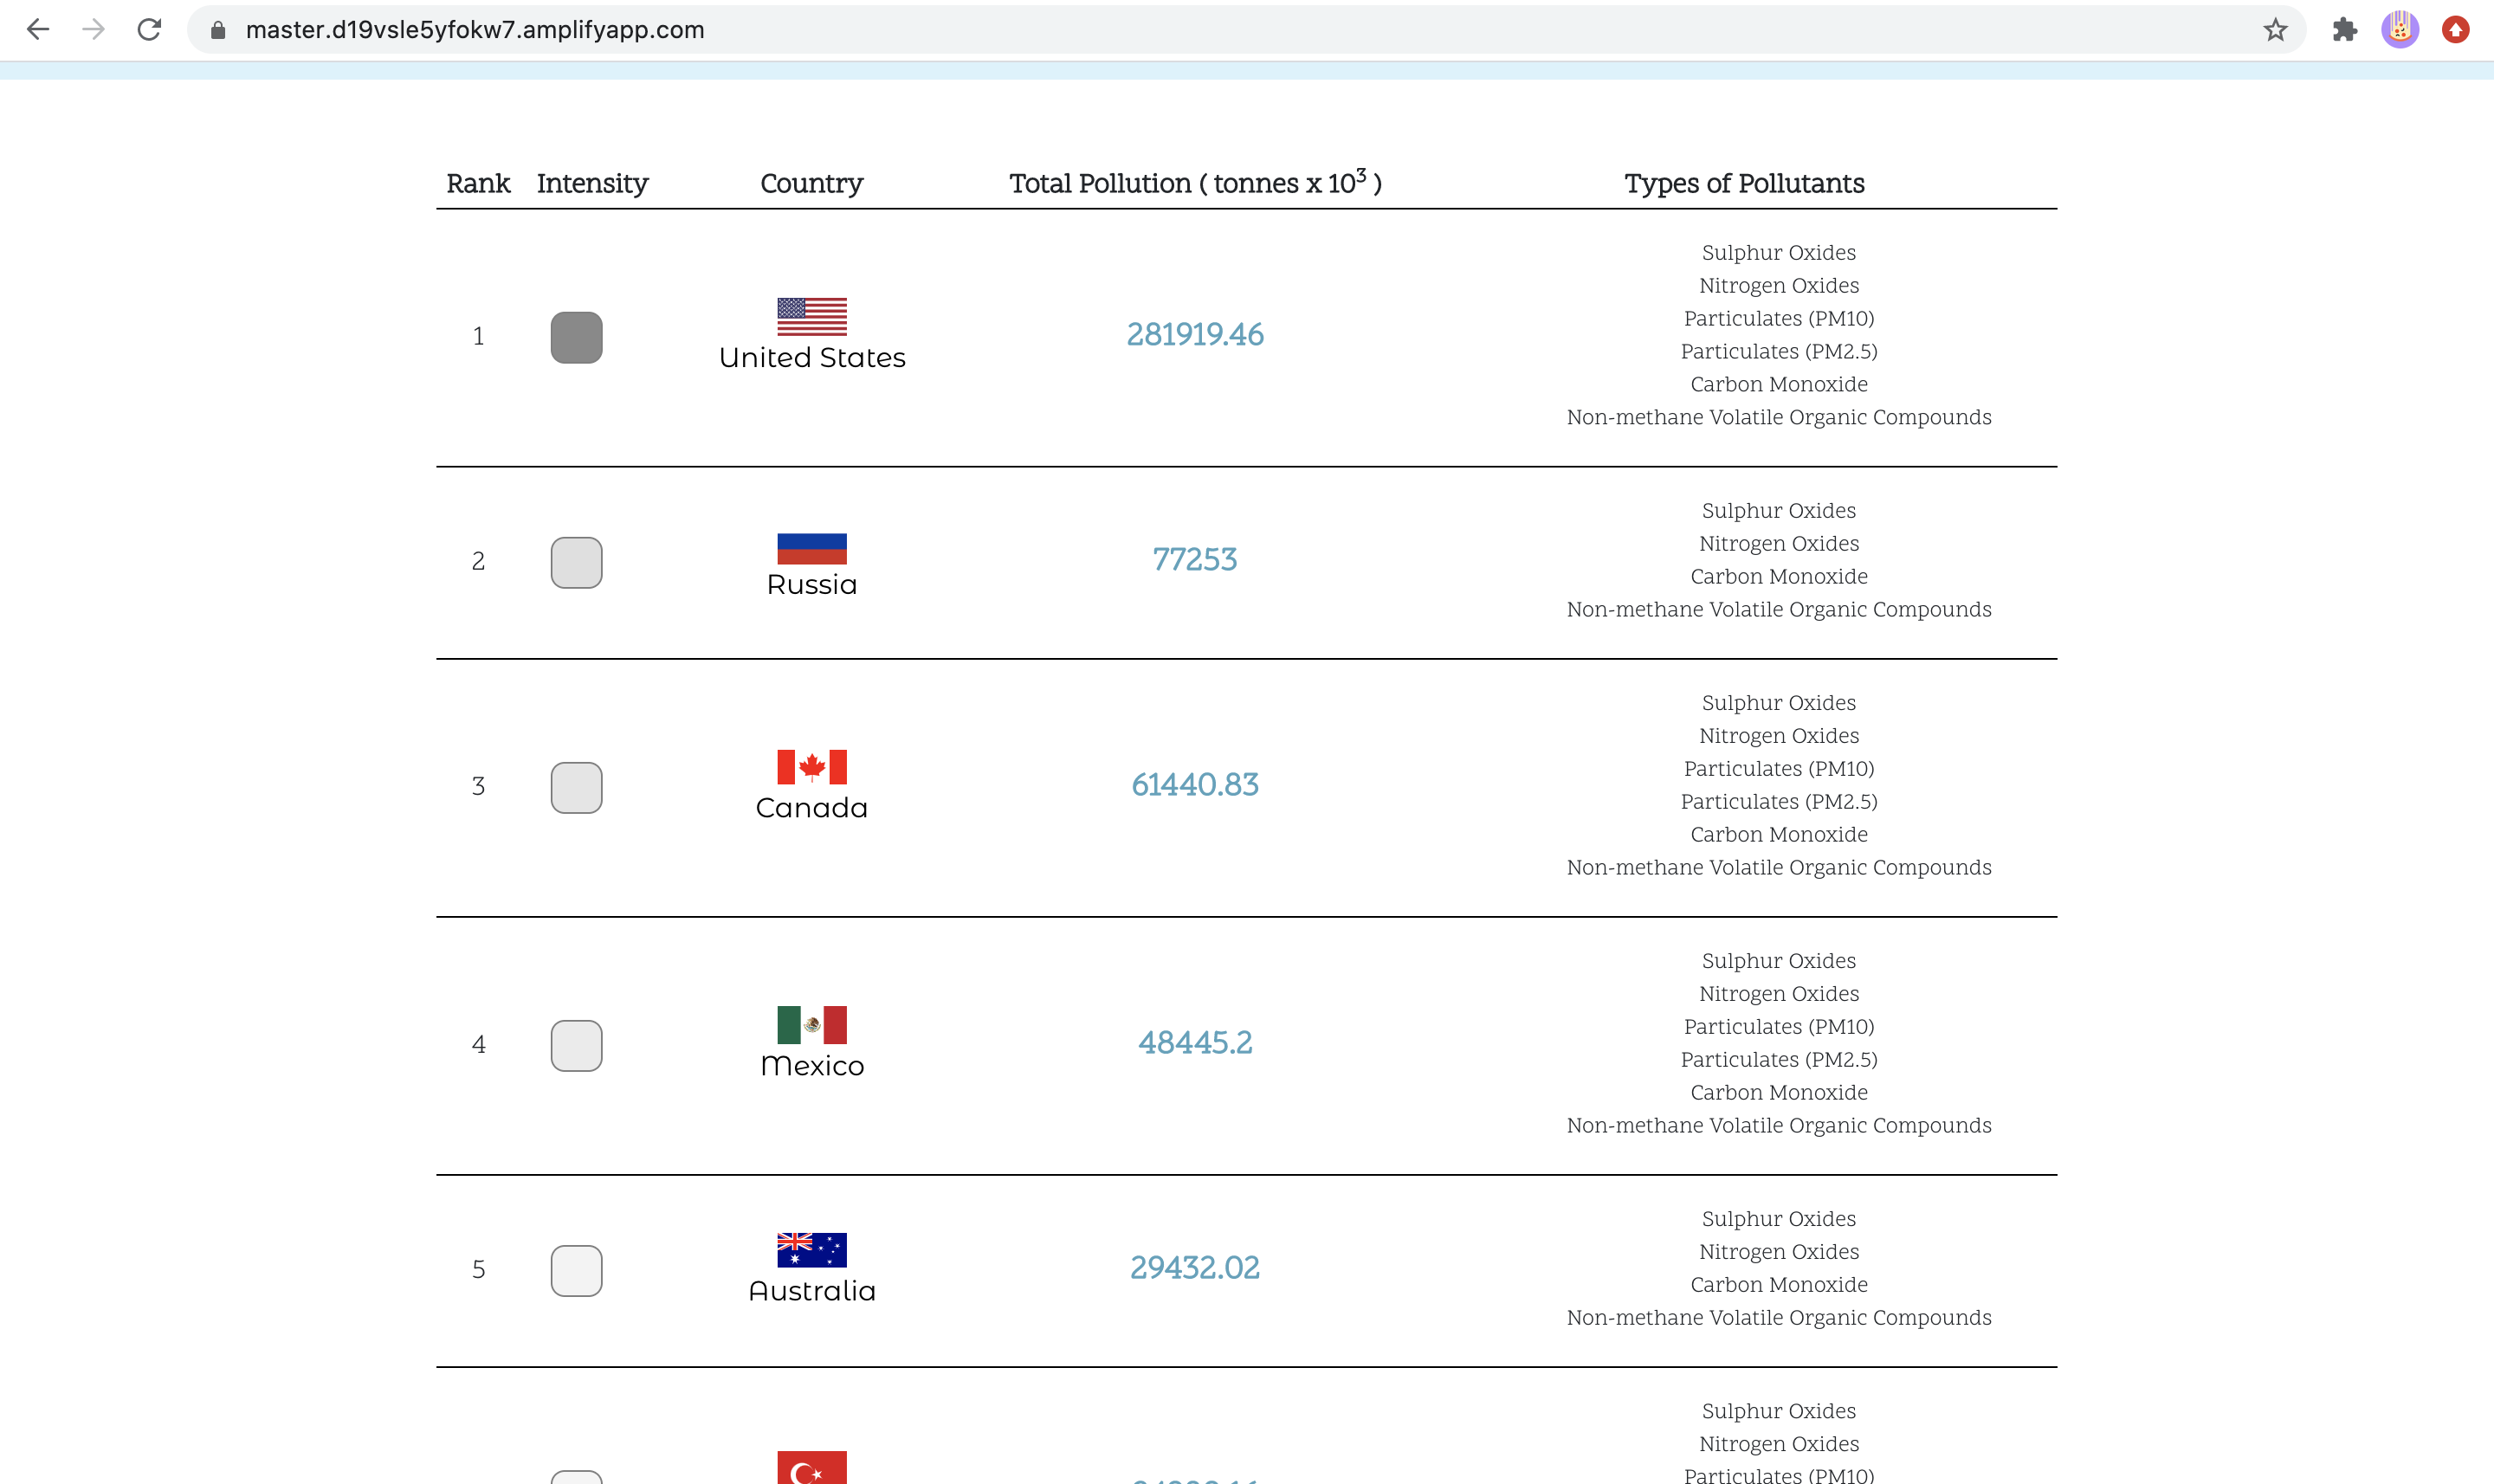Open the extensions puzzle icon
The height and width of the screenshot is (1484, 2494).
click(2344, 30)
